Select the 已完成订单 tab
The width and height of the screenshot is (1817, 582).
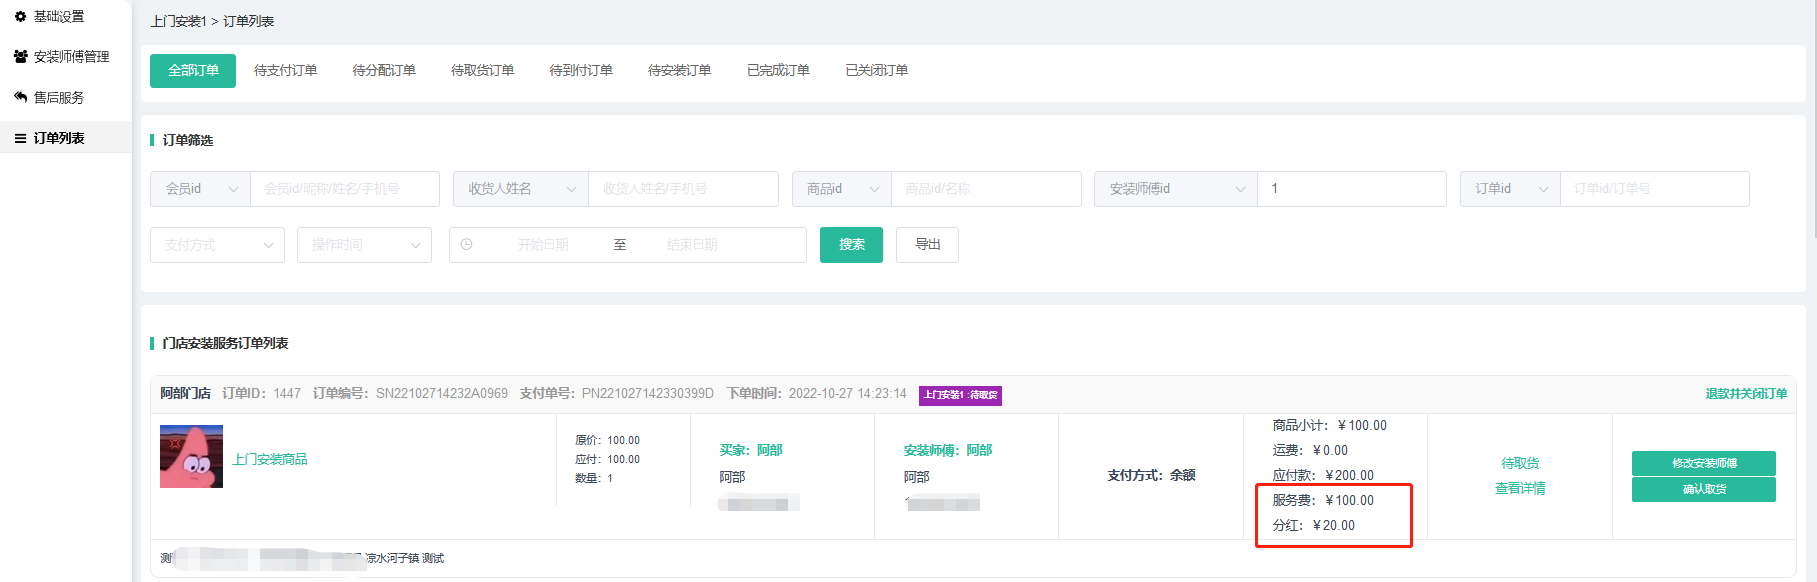[x=778, y=71]
